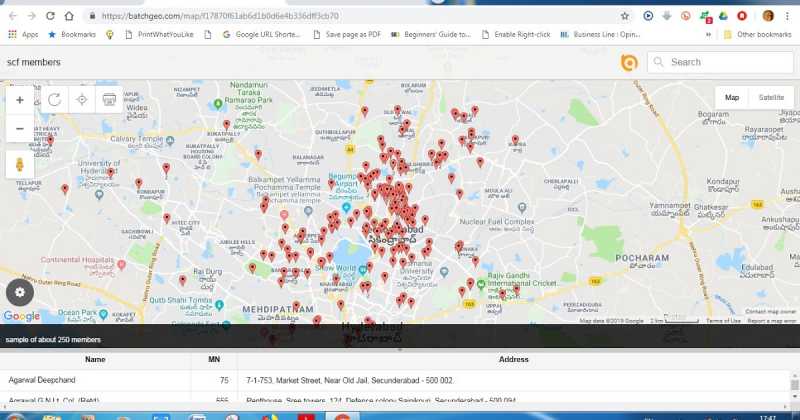The width and height of the screenshot is (800, 420).
Task: Click Nandamuri Taraka Ramarao Park green marker
Action: (x=218, y=104)
